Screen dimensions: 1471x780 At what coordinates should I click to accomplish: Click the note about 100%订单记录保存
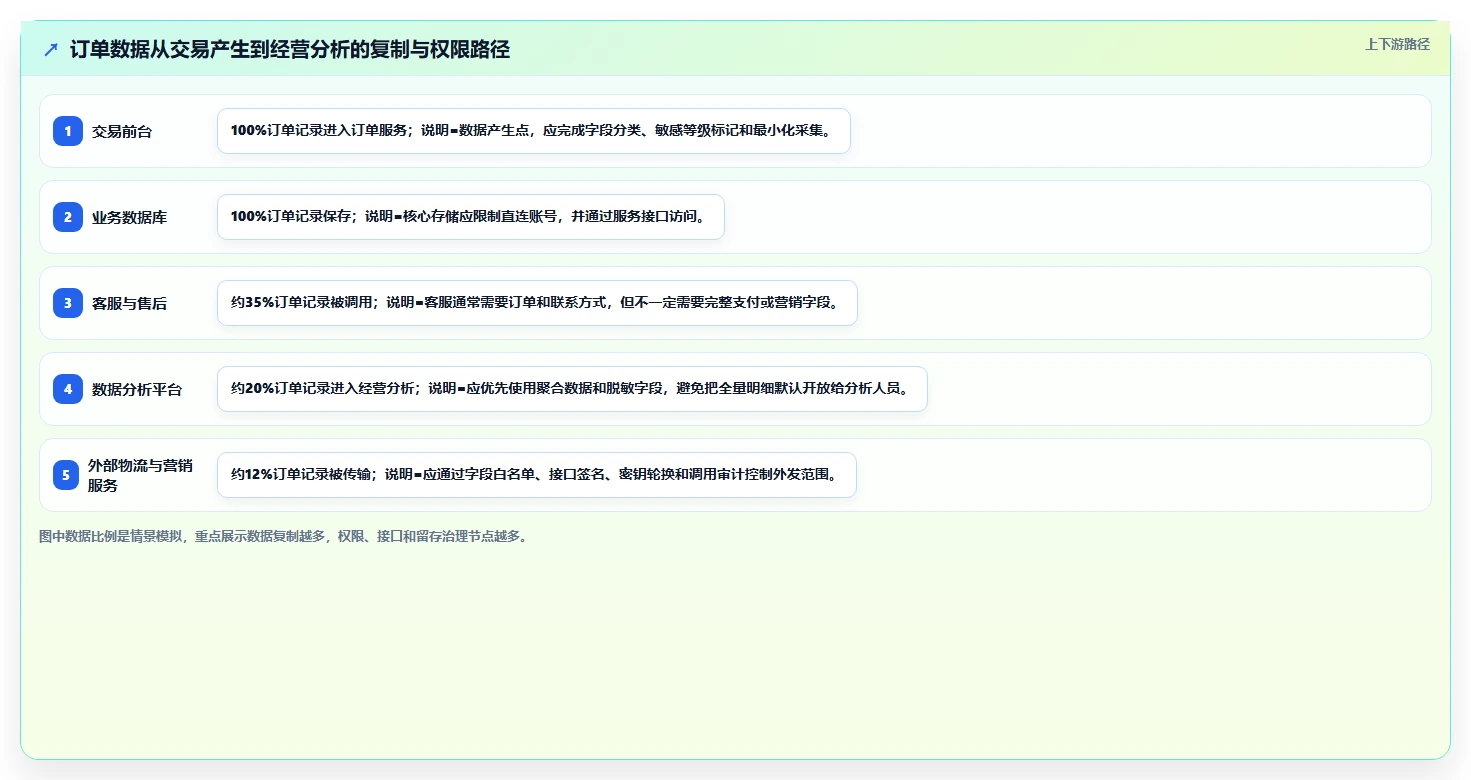[471, 217]
